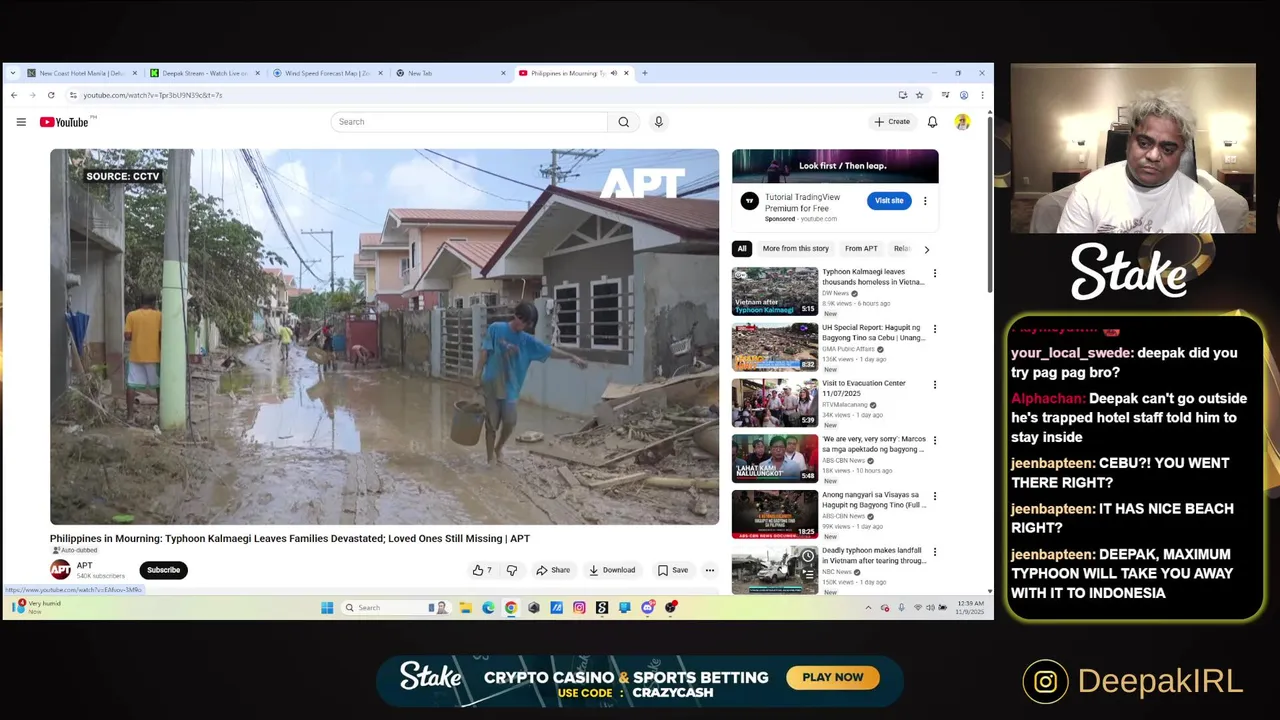Viewport: 1280px width, 720px height.
Task: Open options for We are very sorry video
Action: tap(935, 440)
